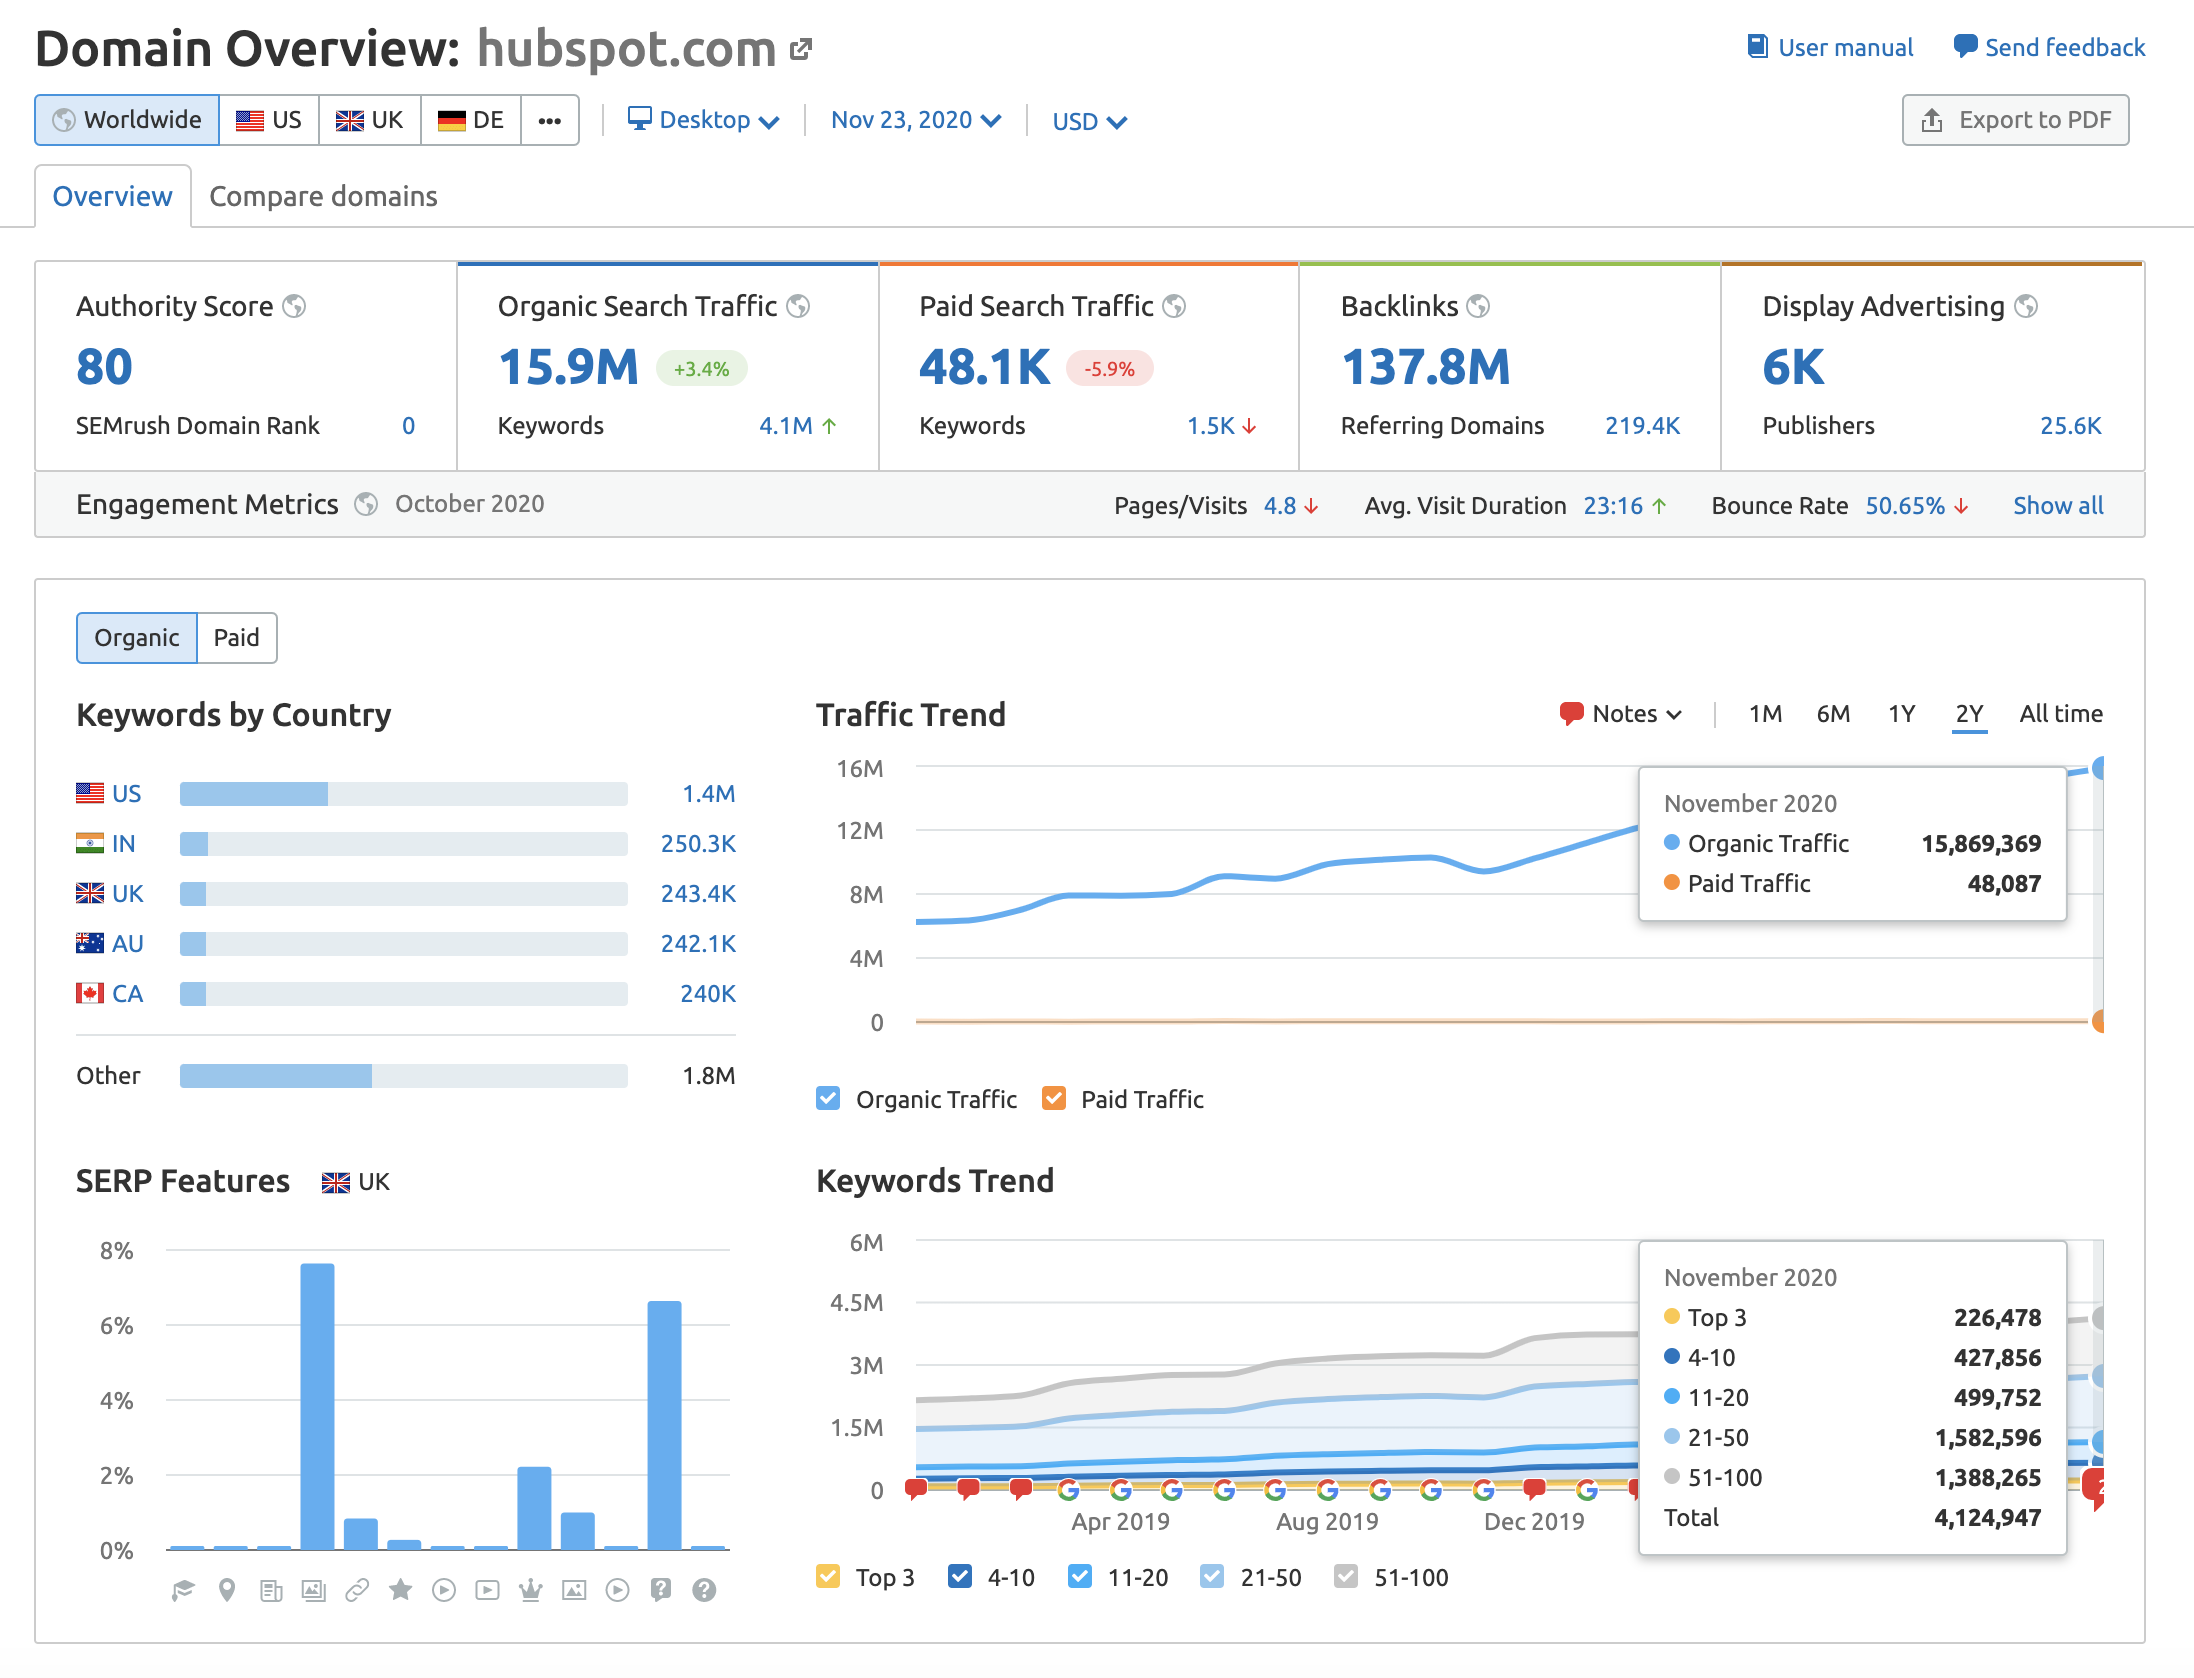Set the traffic trend range to All time
The image size is (2194, 1678).
[2061, 714]
